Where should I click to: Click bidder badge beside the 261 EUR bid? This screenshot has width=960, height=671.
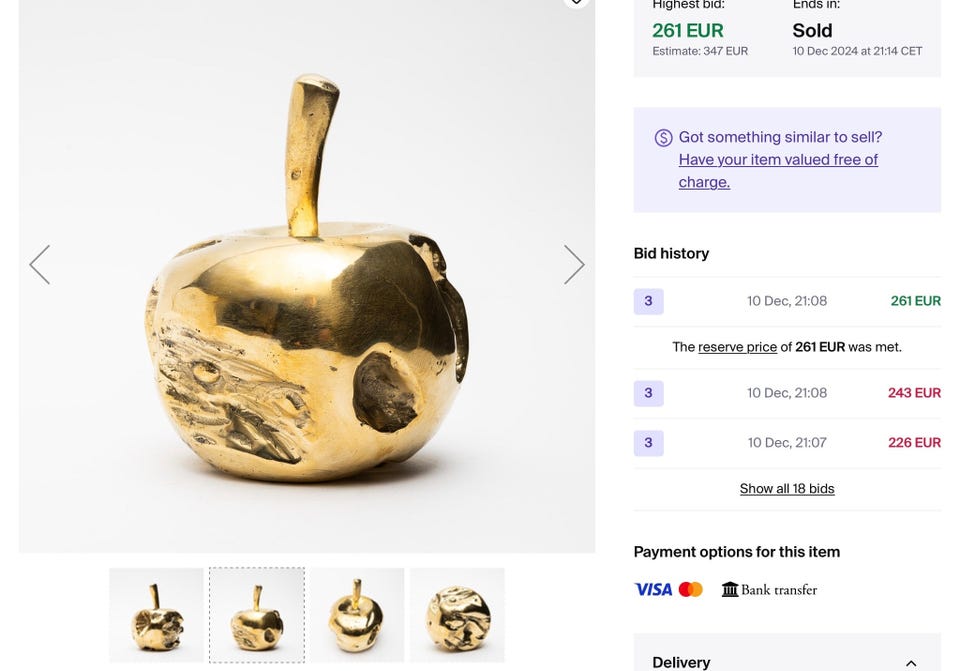coord(648,301)
